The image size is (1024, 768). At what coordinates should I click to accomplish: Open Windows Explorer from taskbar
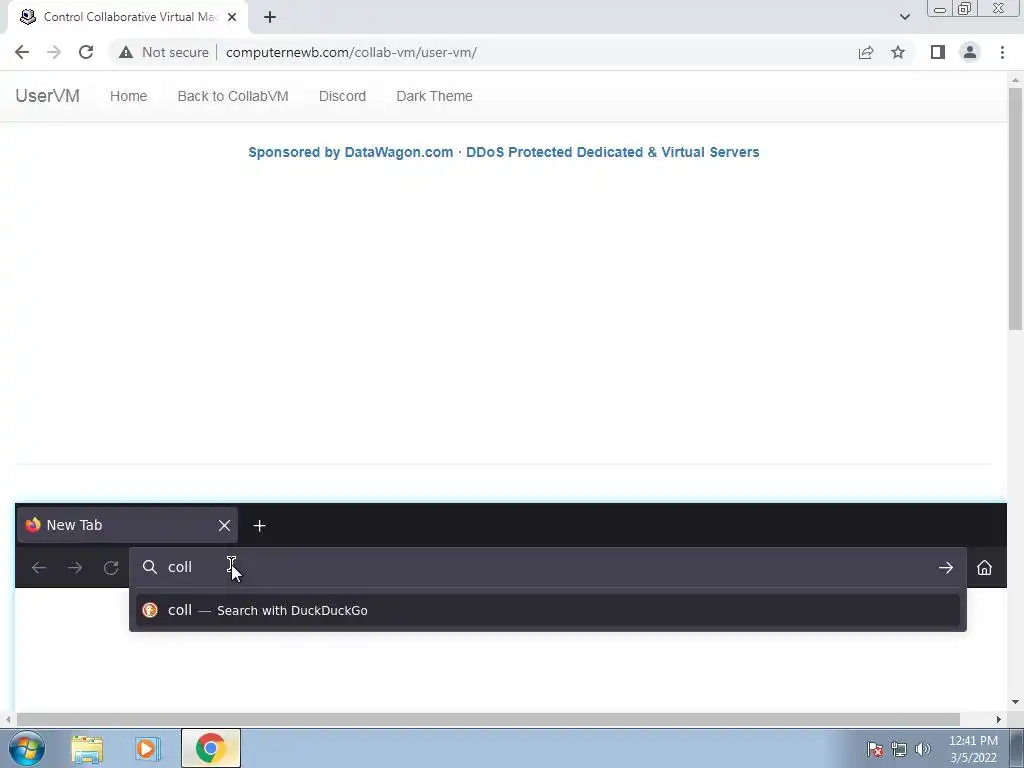87,748
